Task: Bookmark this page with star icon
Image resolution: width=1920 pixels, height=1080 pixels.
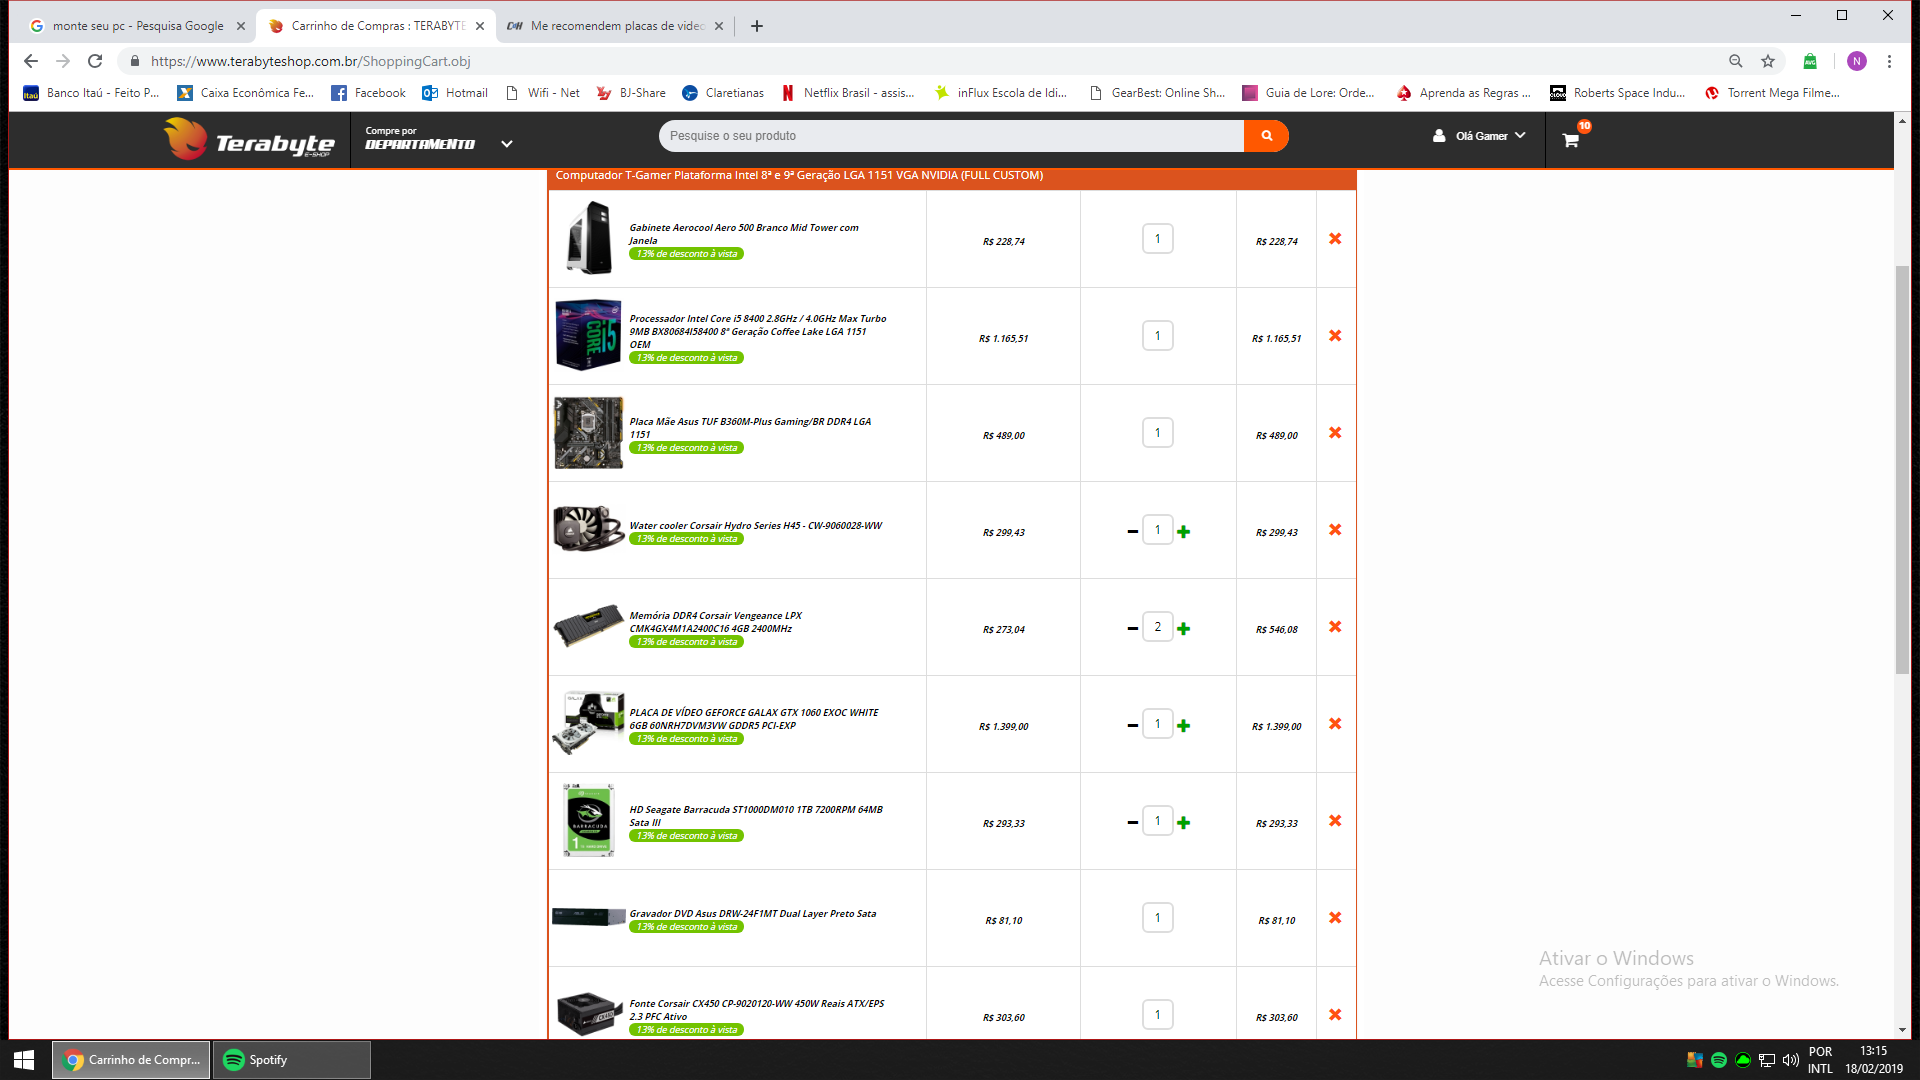Action: click(1768, 61)
